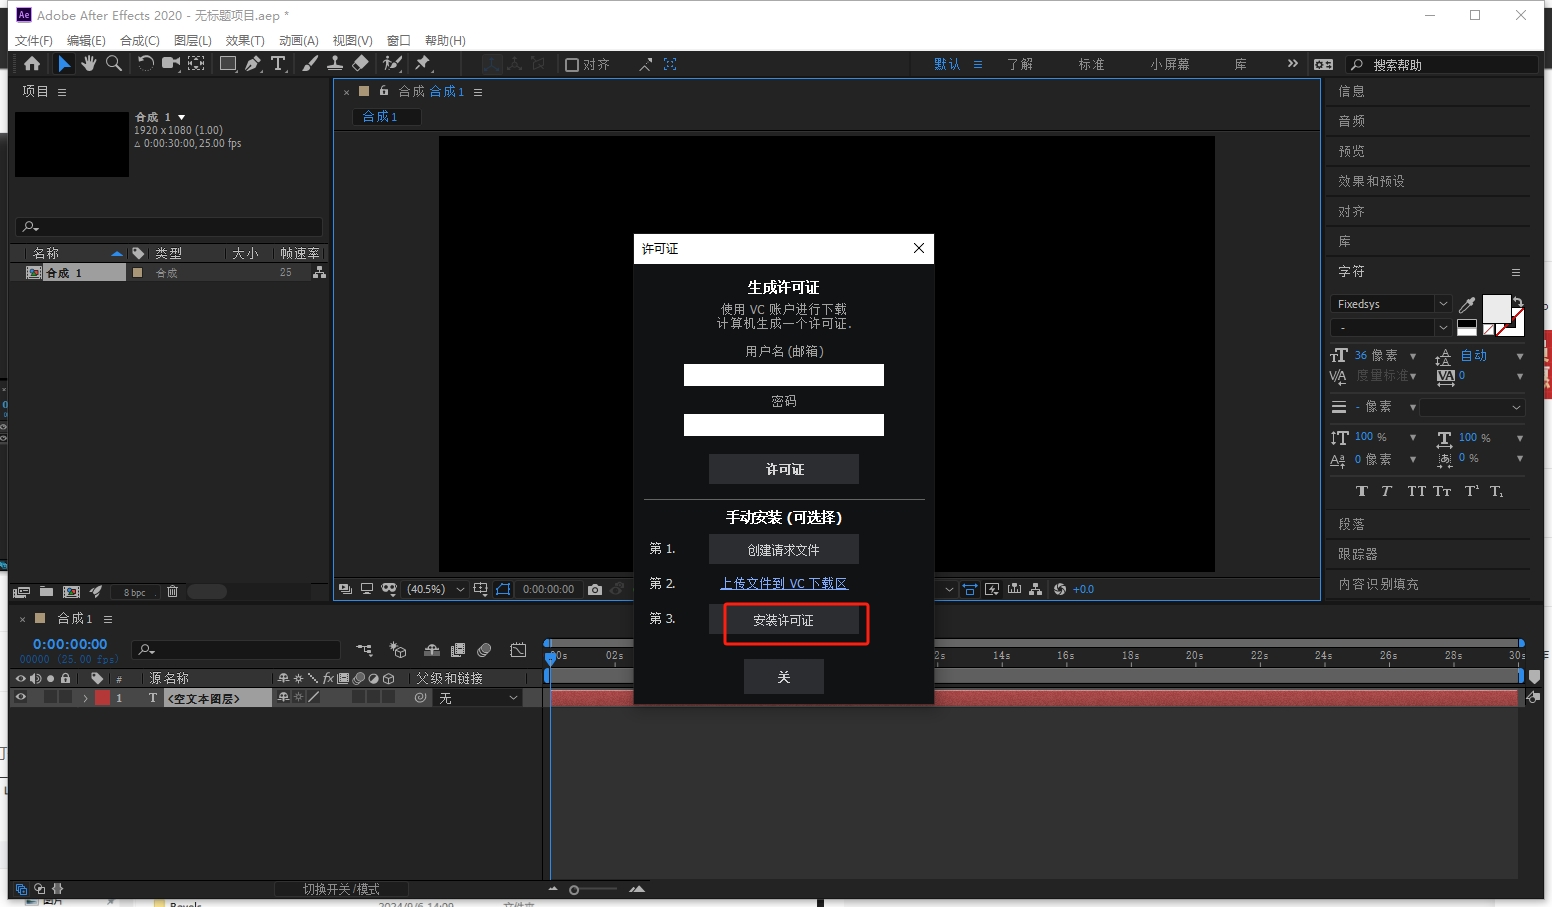Viewport: 1552px width, 907px height.
Task: Select the Pan Behind anchor point tool
Action: coord(196,64)
